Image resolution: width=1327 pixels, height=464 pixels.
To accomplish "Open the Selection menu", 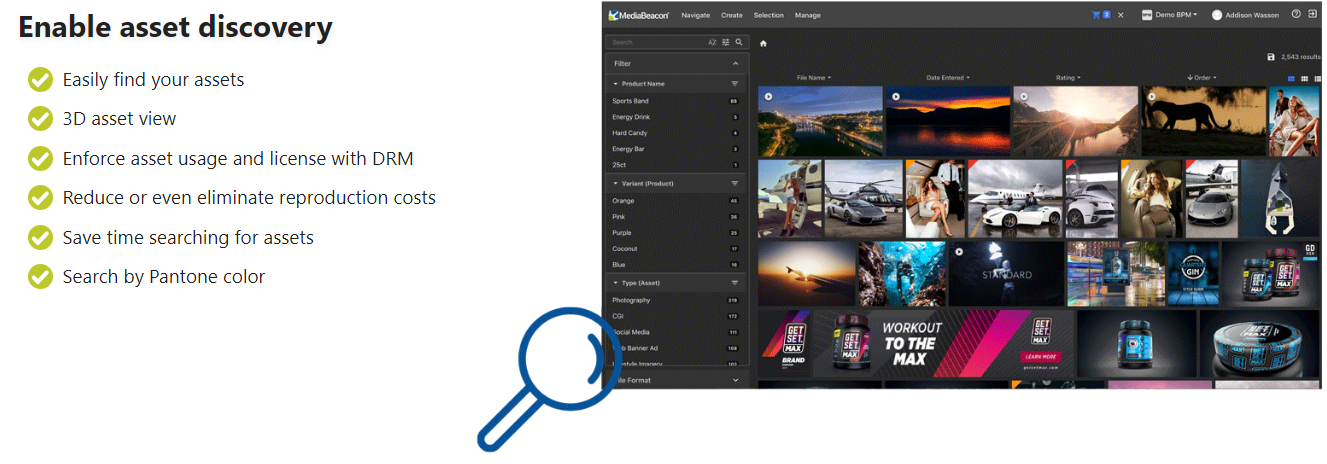I will tap(769, 15).
